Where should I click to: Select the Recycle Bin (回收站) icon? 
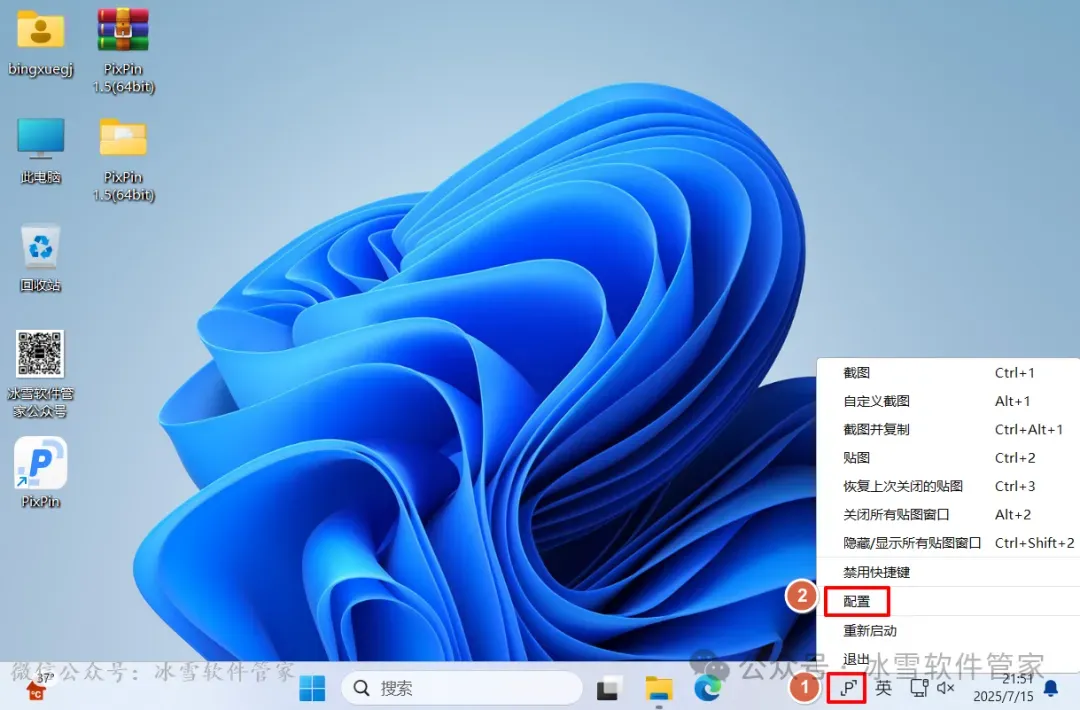[41, 246]
